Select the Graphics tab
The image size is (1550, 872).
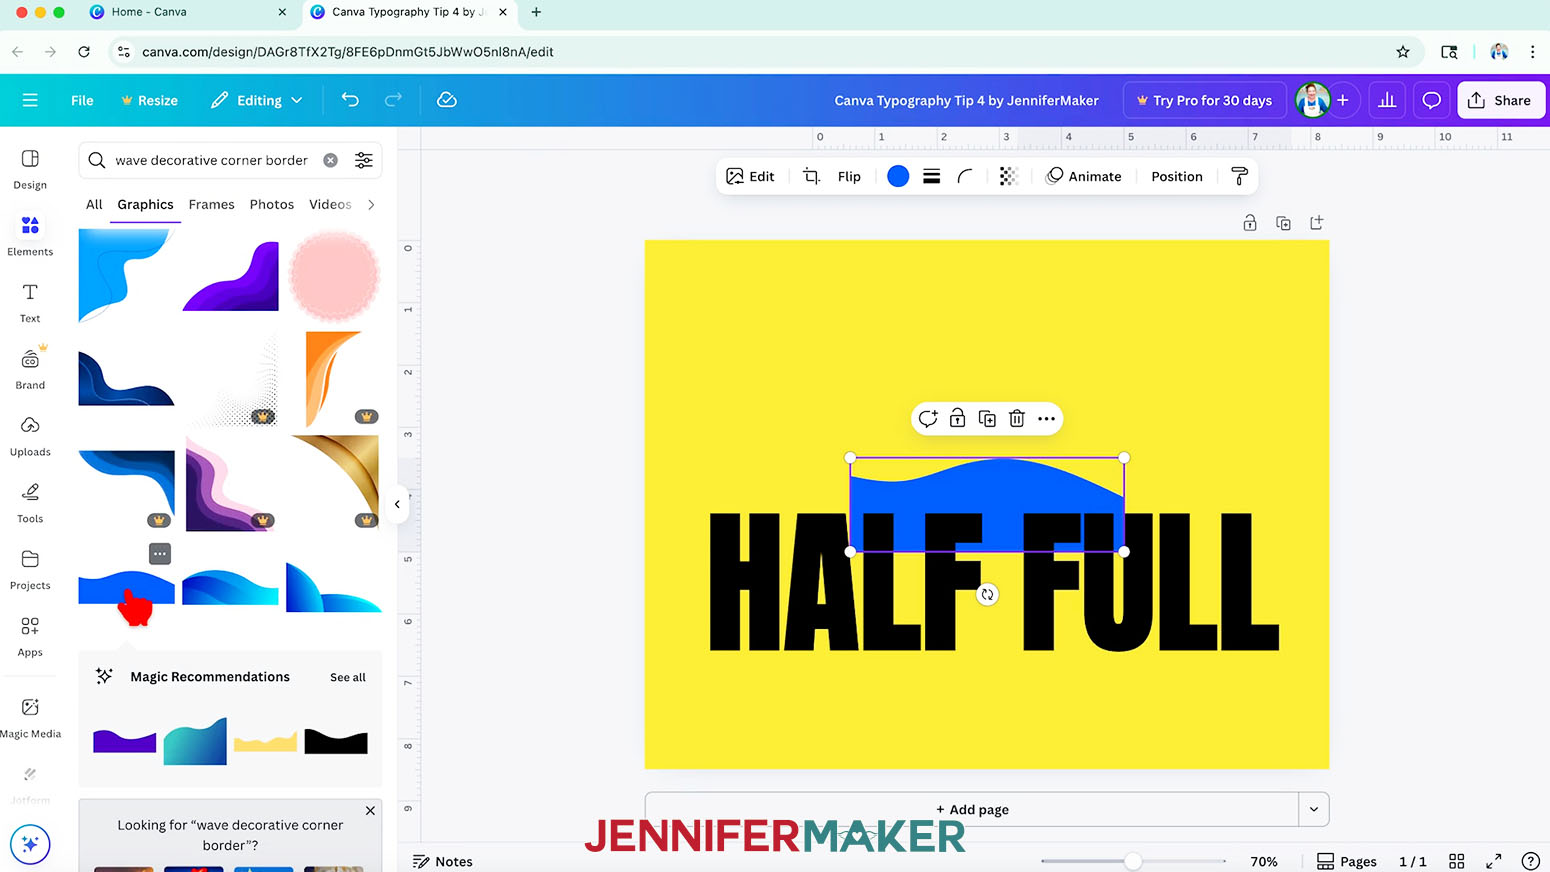pos(145,204)
